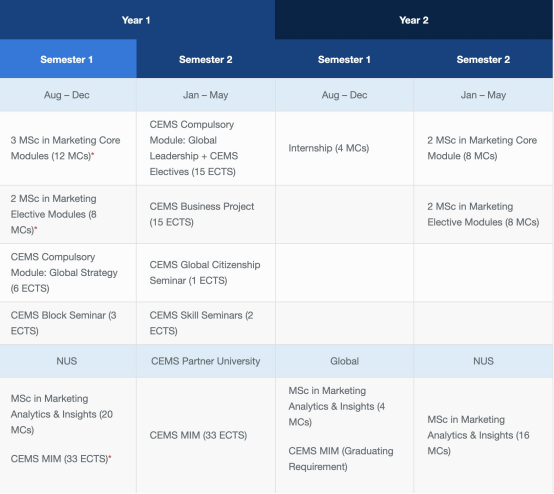The image size is (554, 494).
Task: Click CEMS Compulsory Module: Global Leadership cell
Action: (x=206, y=148)
